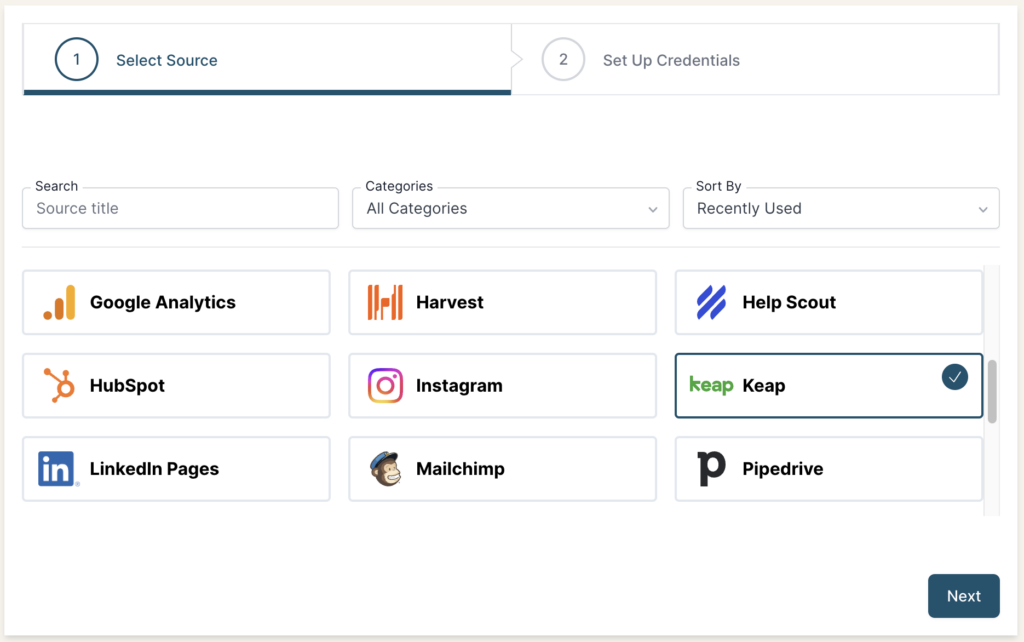This screenshot has width=1024, height=642.
Task: Go to the Select Source step
Action: pyautogui.click(x=167, y=60)
